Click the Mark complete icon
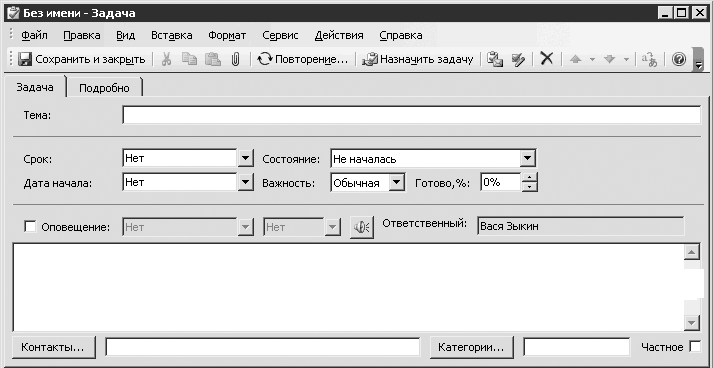The image size is (713, 368). tap(518, 59)
